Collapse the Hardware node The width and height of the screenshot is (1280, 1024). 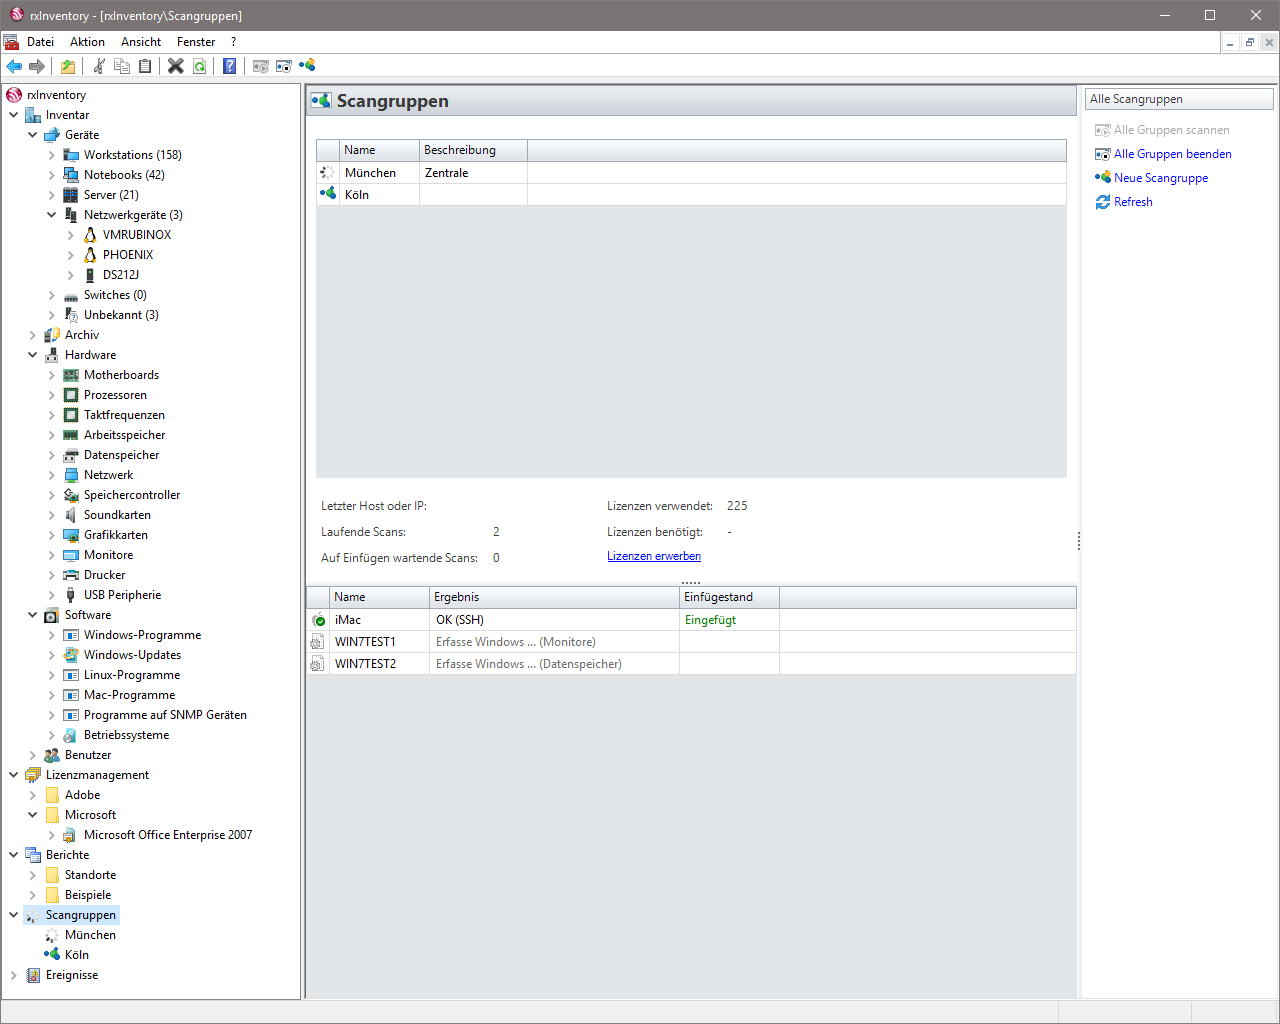pyautogui.click(x=33, y=355)
